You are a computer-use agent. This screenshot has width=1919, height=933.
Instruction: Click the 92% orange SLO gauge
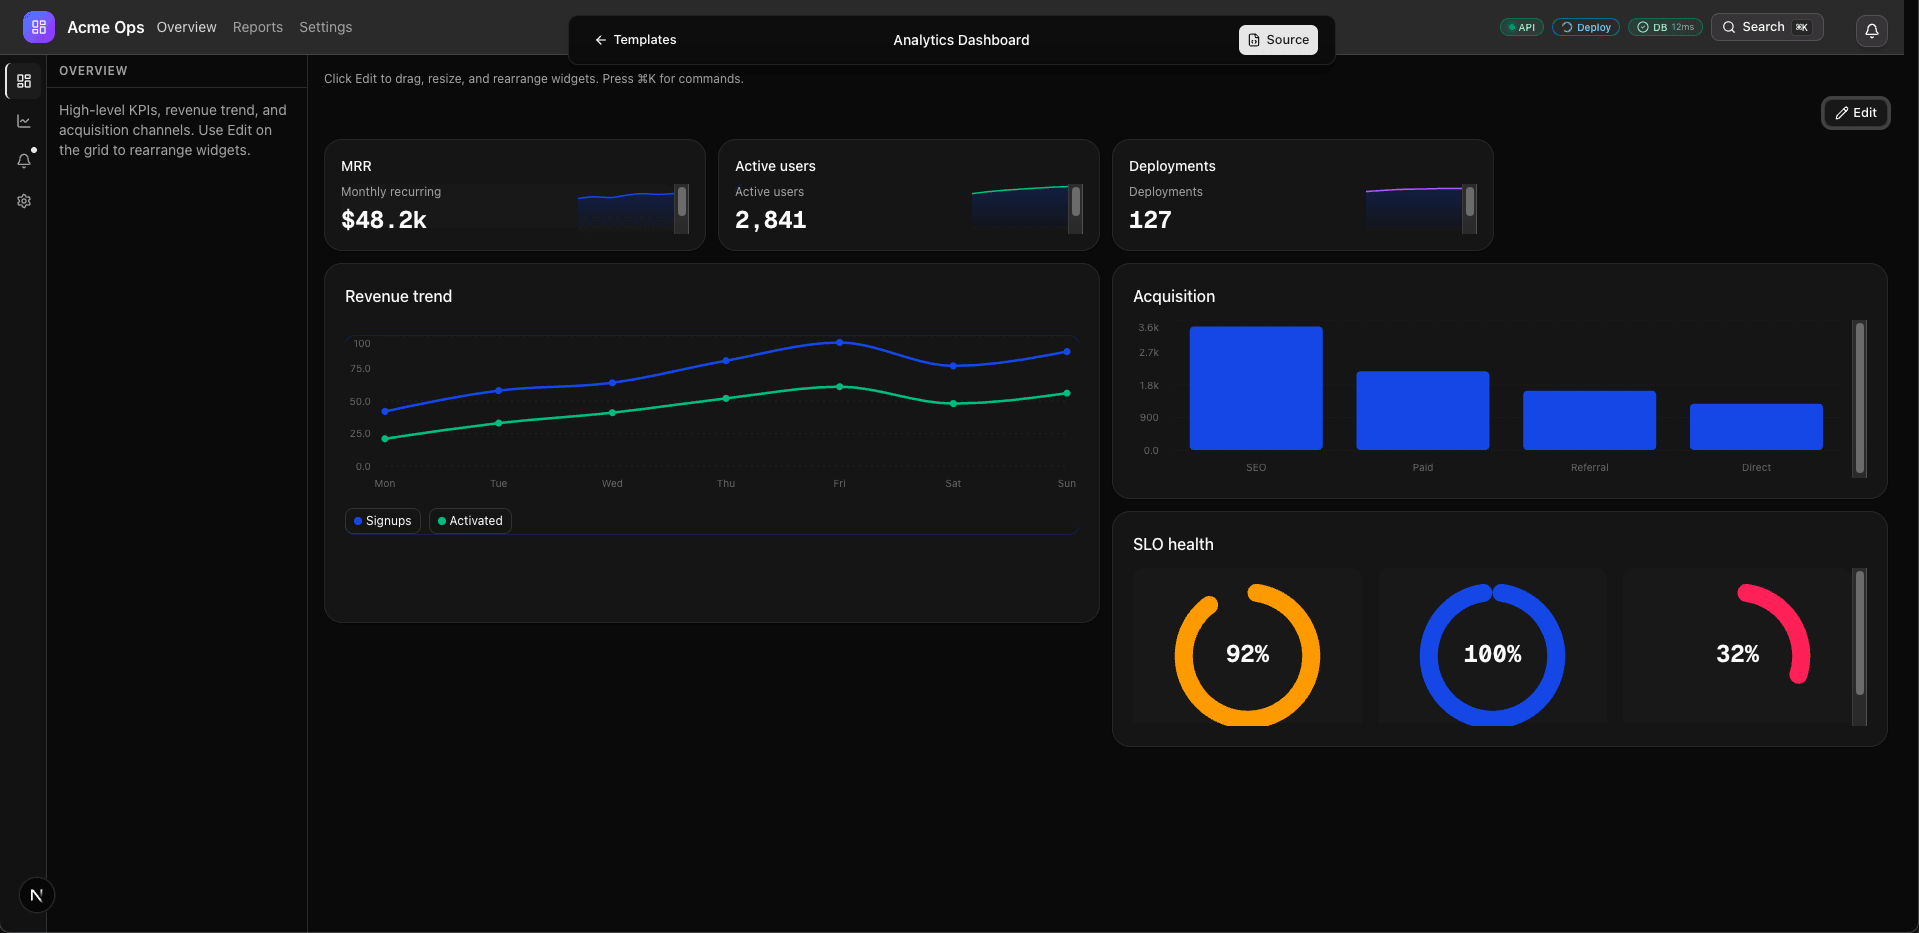[x=1247, y=655]
